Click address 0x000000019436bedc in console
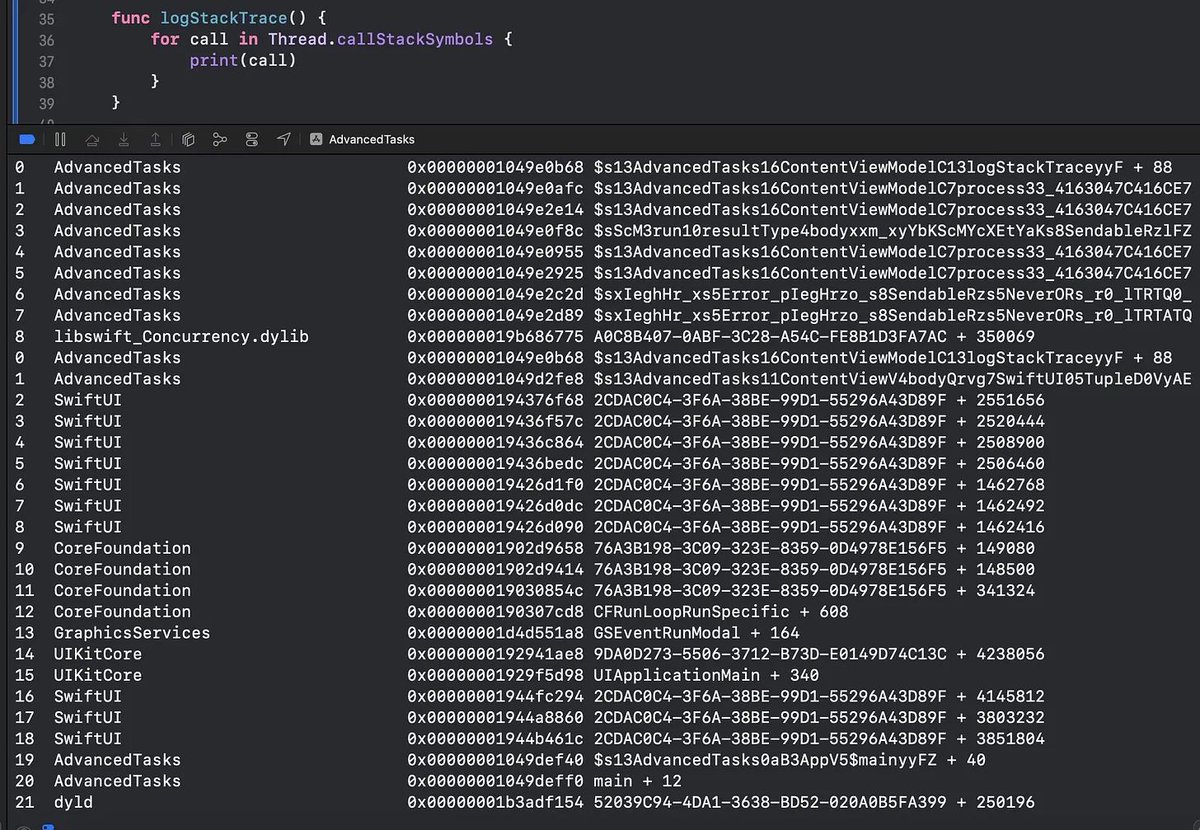1200x830 pixels. point(496,464)
